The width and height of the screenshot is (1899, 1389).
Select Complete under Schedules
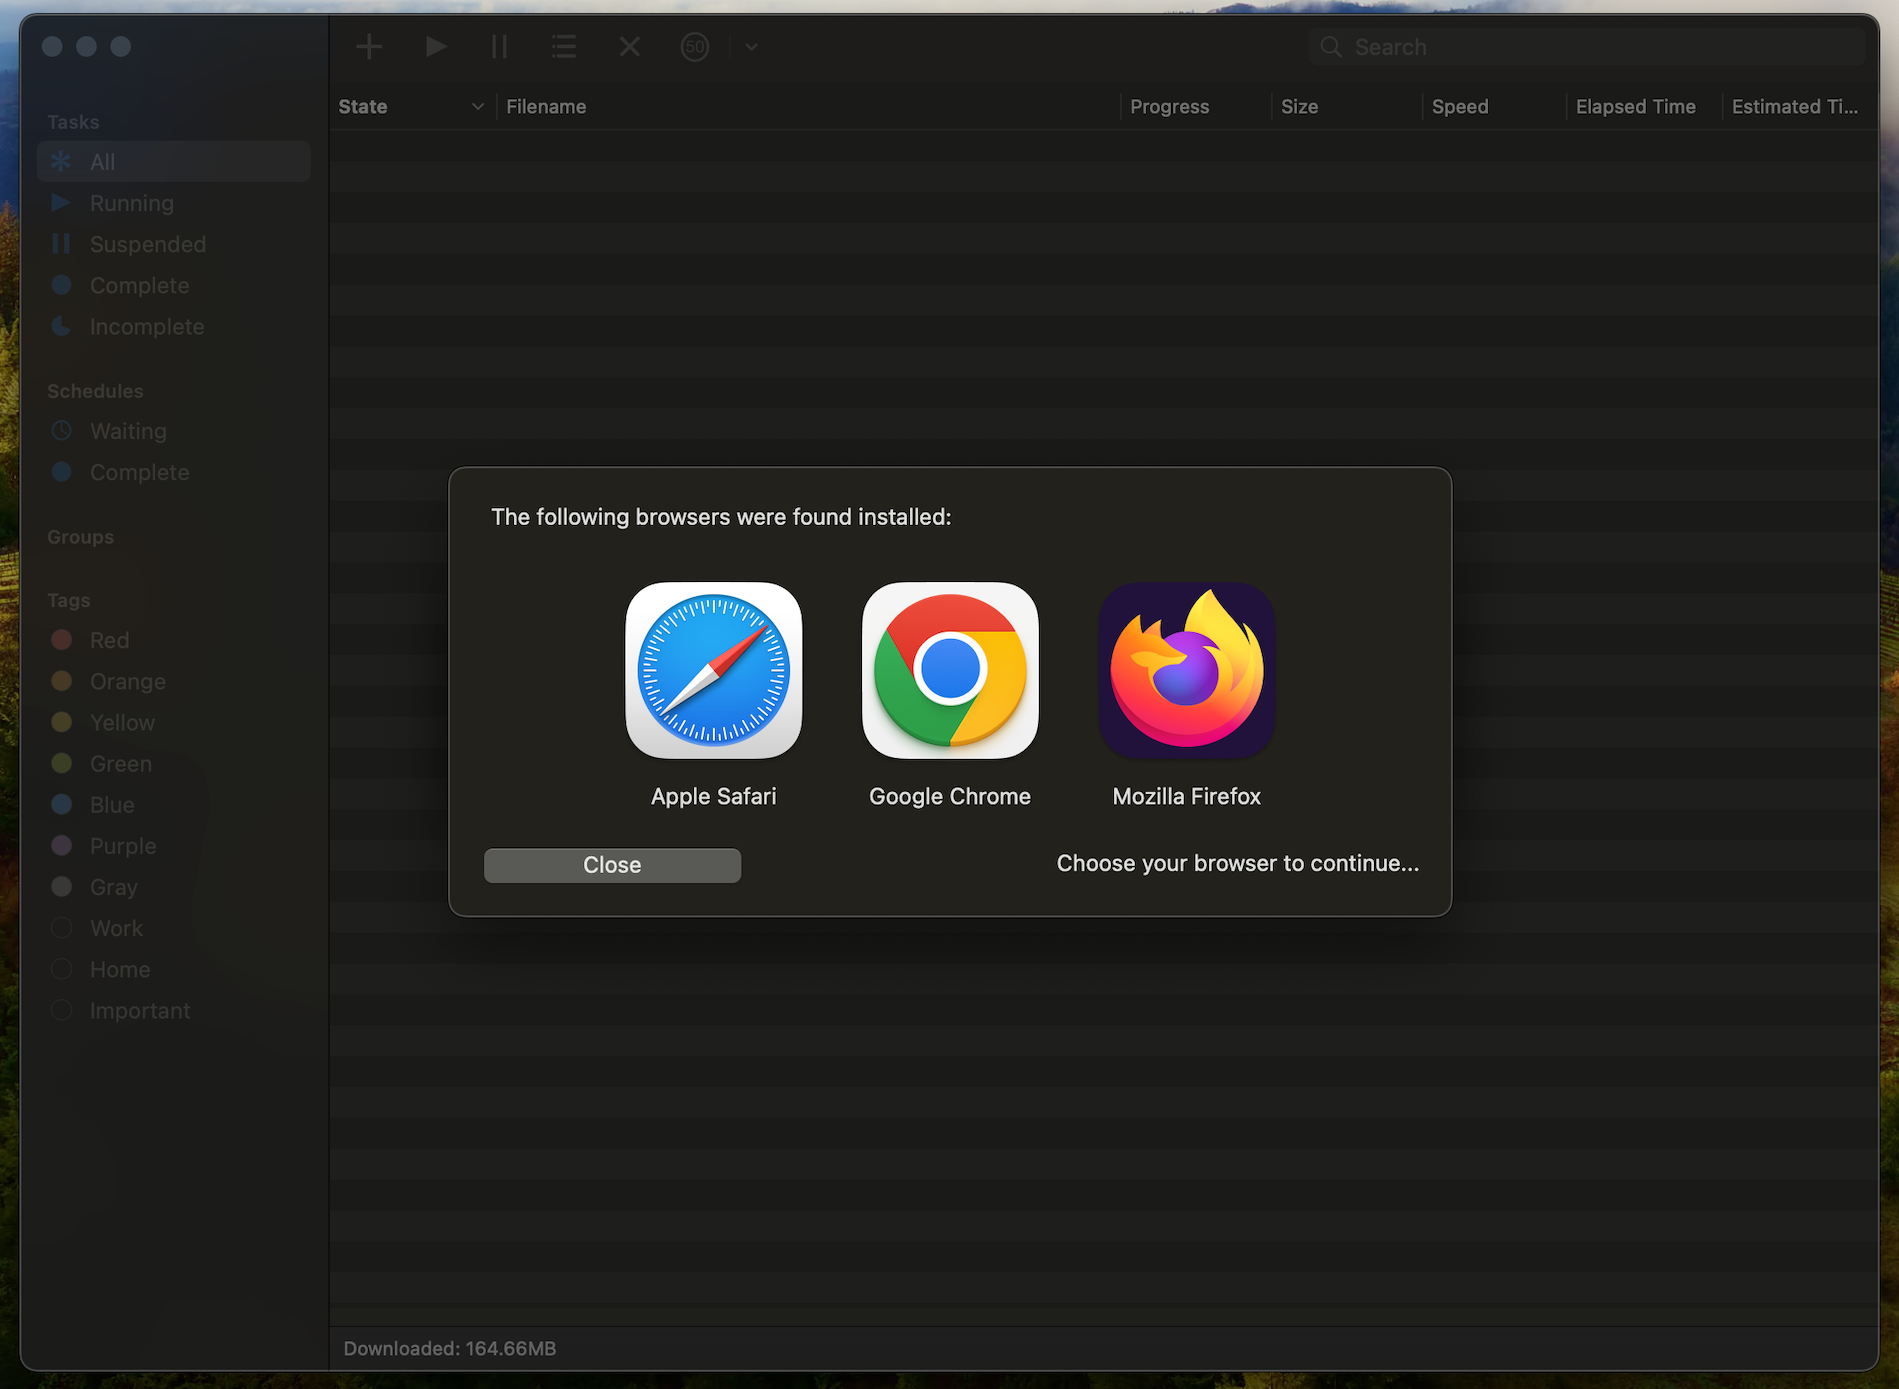[174, 472]
